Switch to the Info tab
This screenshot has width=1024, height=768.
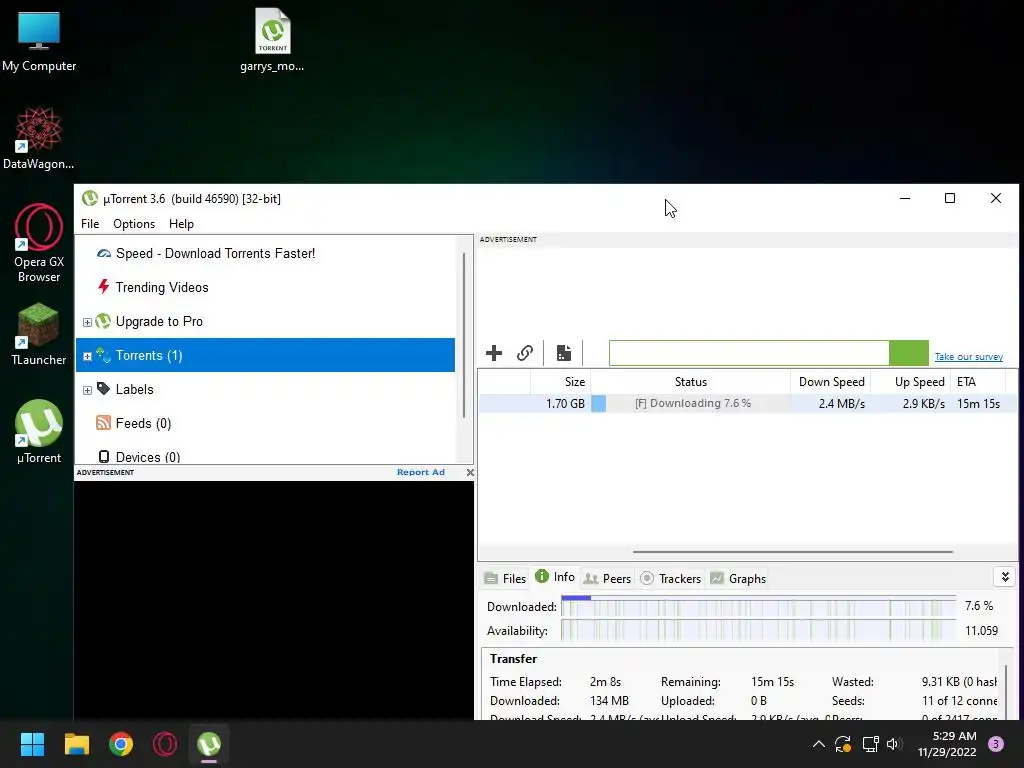[555, 577]
